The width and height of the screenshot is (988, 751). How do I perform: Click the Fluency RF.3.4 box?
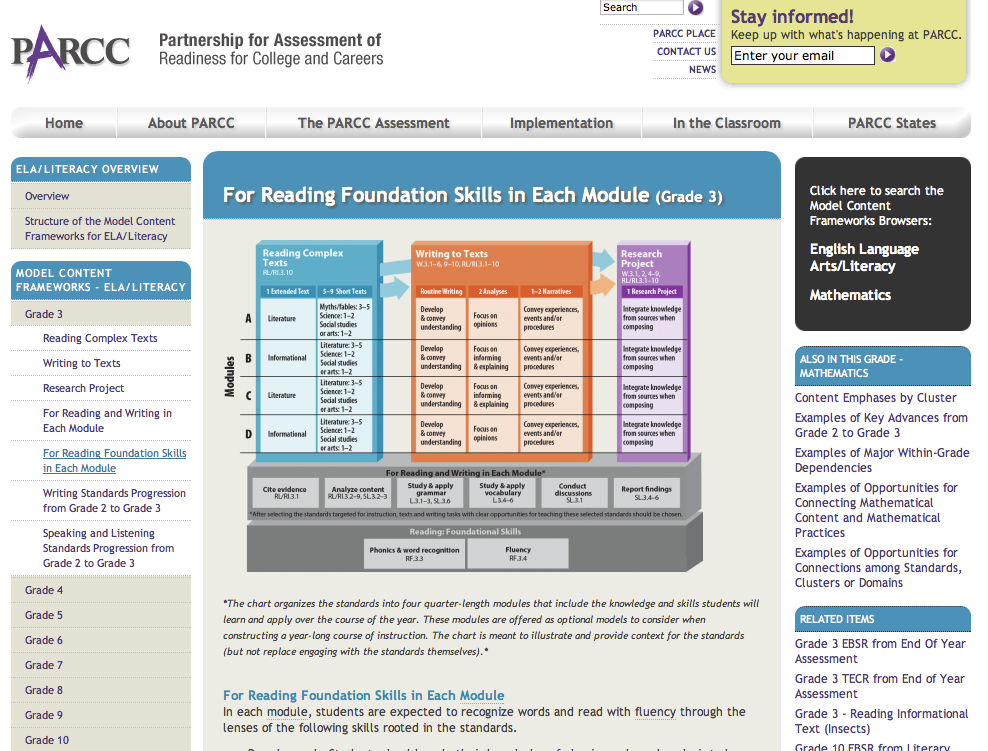point(518,554)
